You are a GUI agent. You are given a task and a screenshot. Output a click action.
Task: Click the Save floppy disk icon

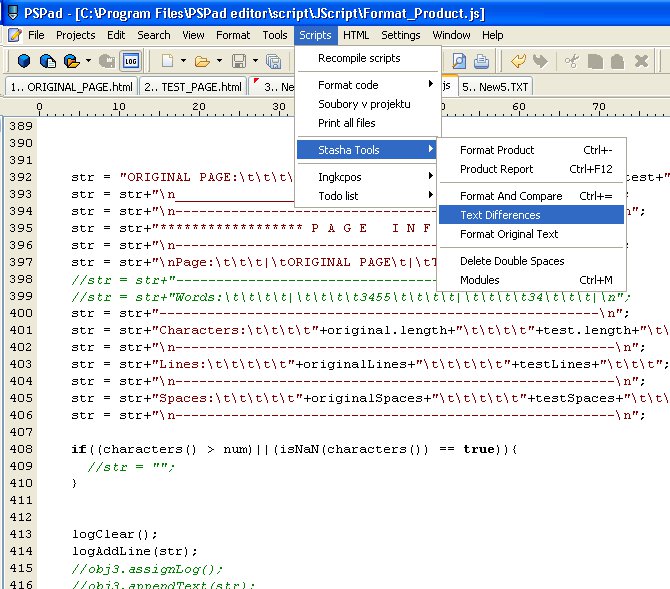(238, 61)
